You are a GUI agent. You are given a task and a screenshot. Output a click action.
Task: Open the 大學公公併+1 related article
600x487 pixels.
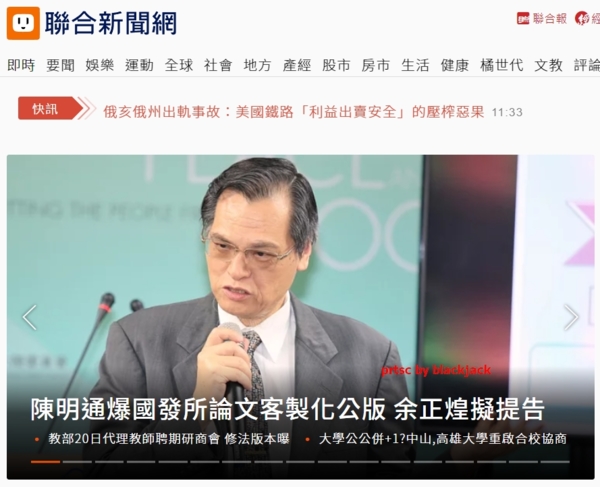point(442,439)
